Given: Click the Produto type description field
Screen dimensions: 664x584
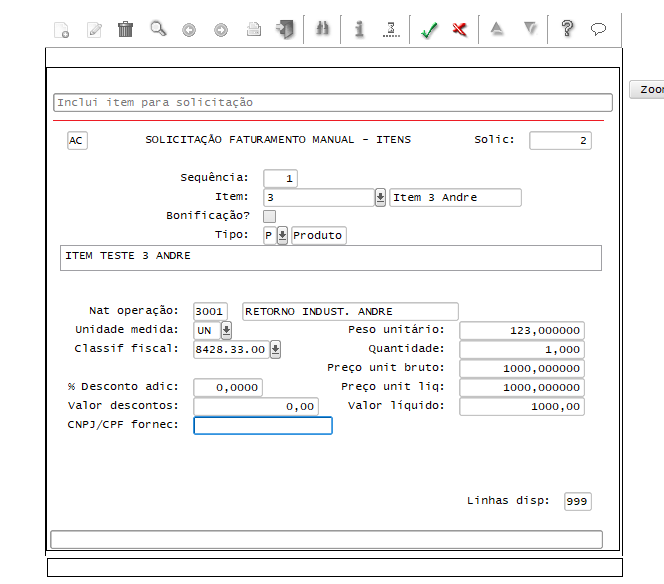Looking at the screenshot, I should tap(318, 235).
